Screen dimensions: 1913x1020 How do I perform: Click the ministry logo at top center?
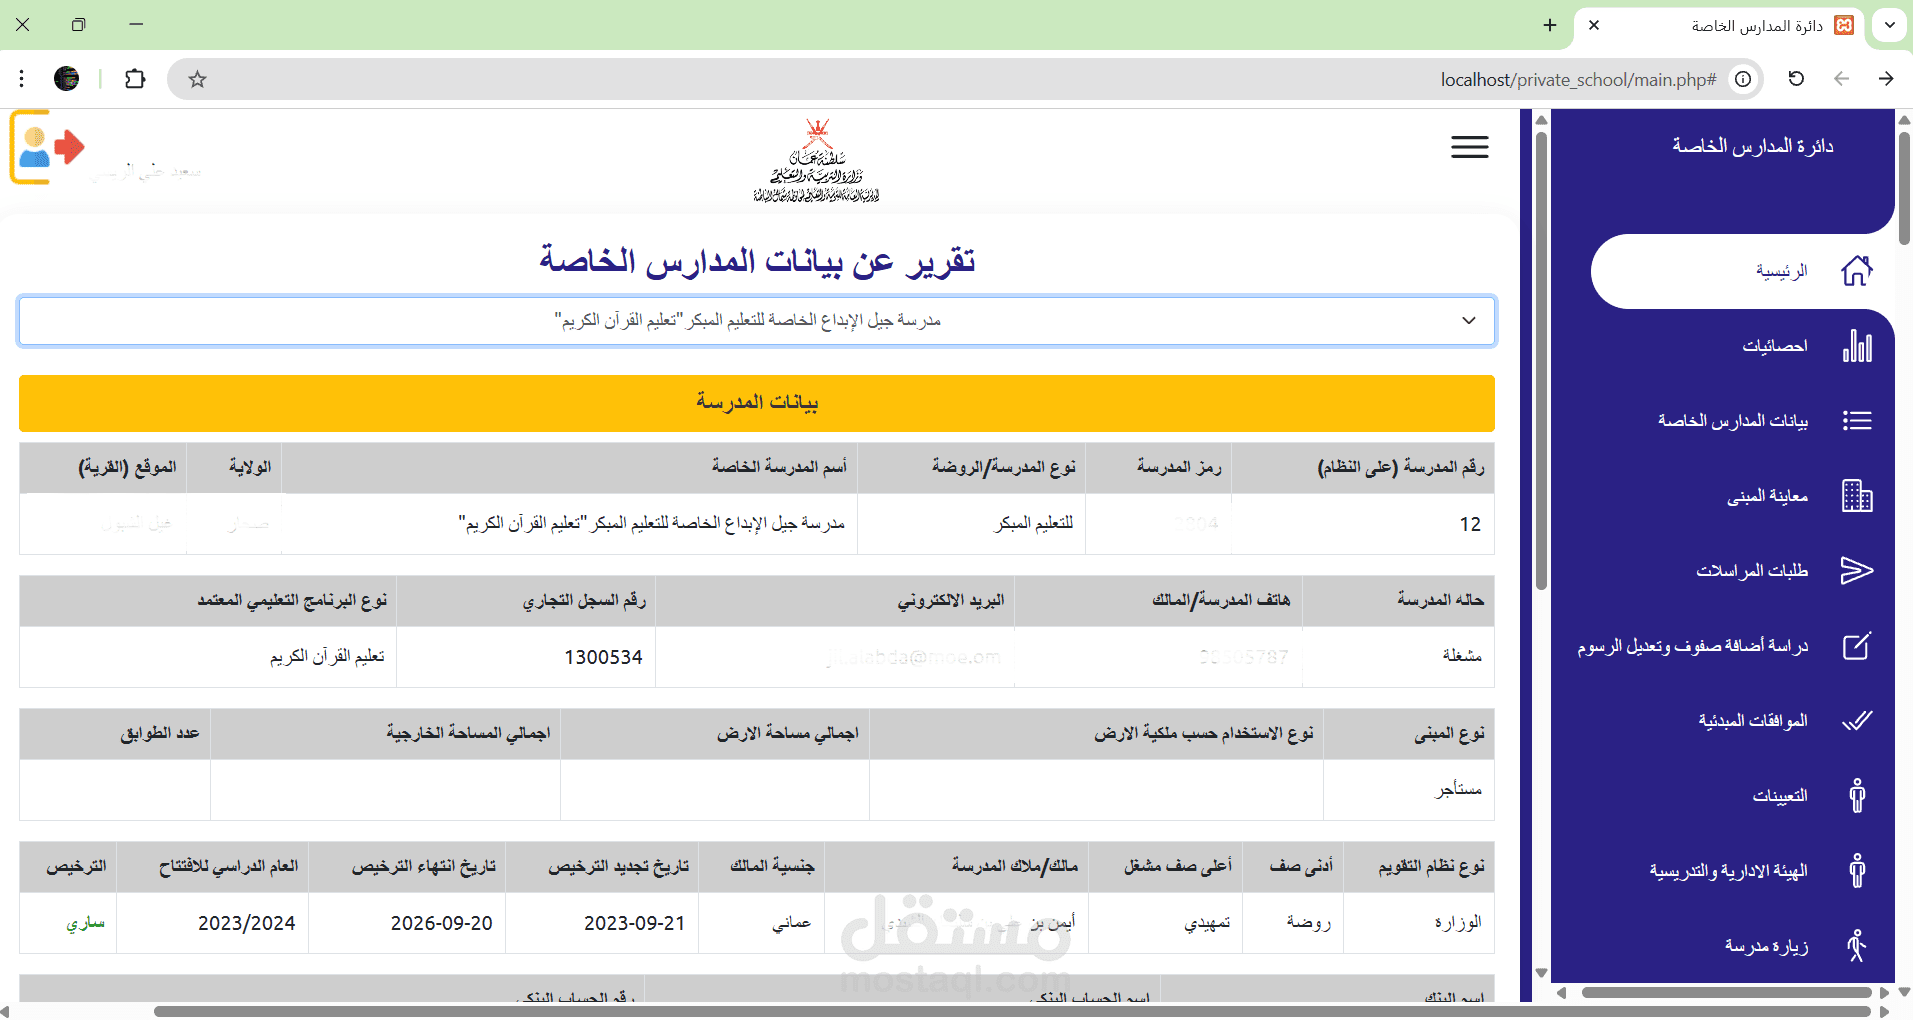click(816, 160)
